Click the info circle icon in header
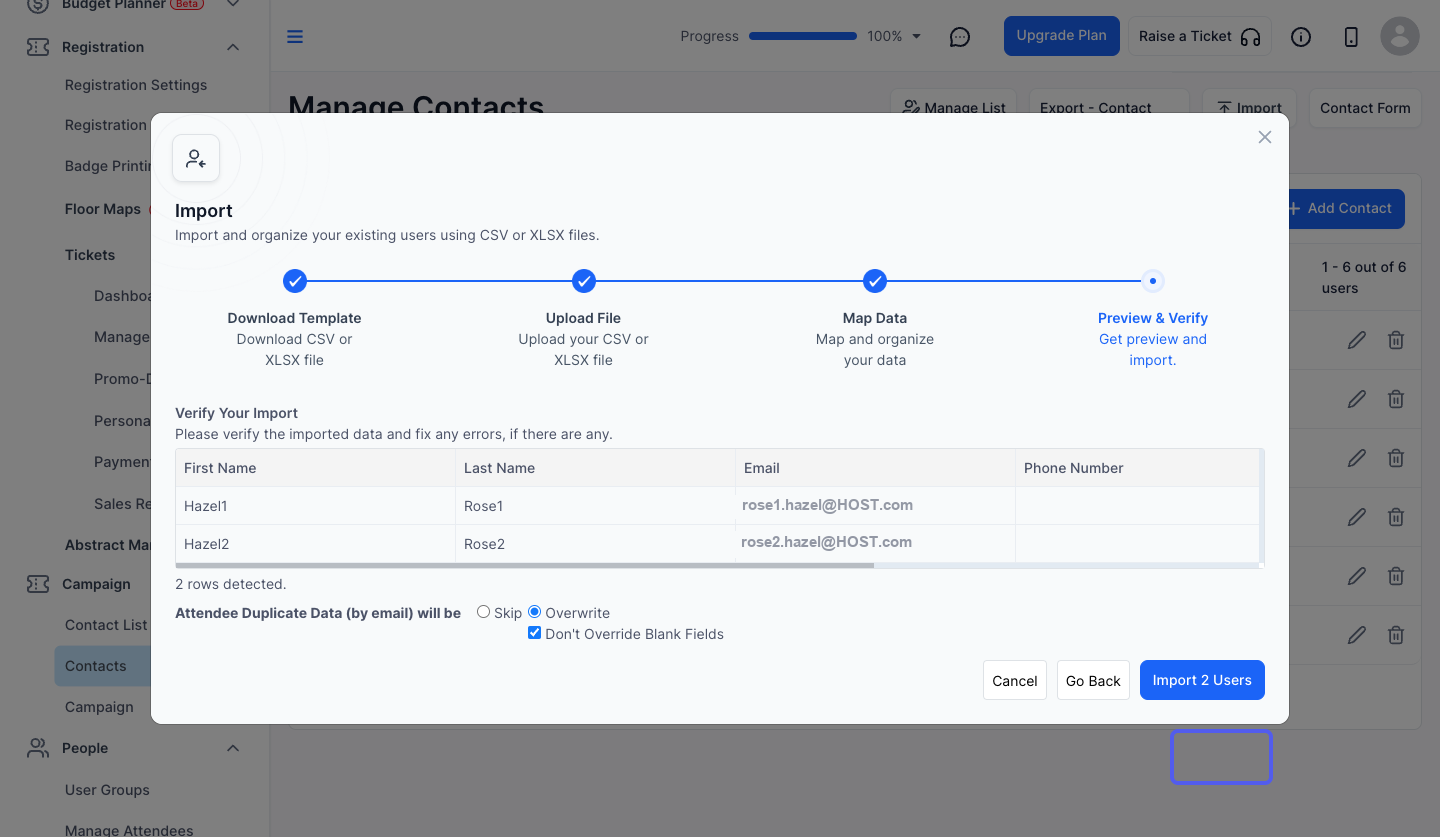1440x837 pixels. [1301, 37]
